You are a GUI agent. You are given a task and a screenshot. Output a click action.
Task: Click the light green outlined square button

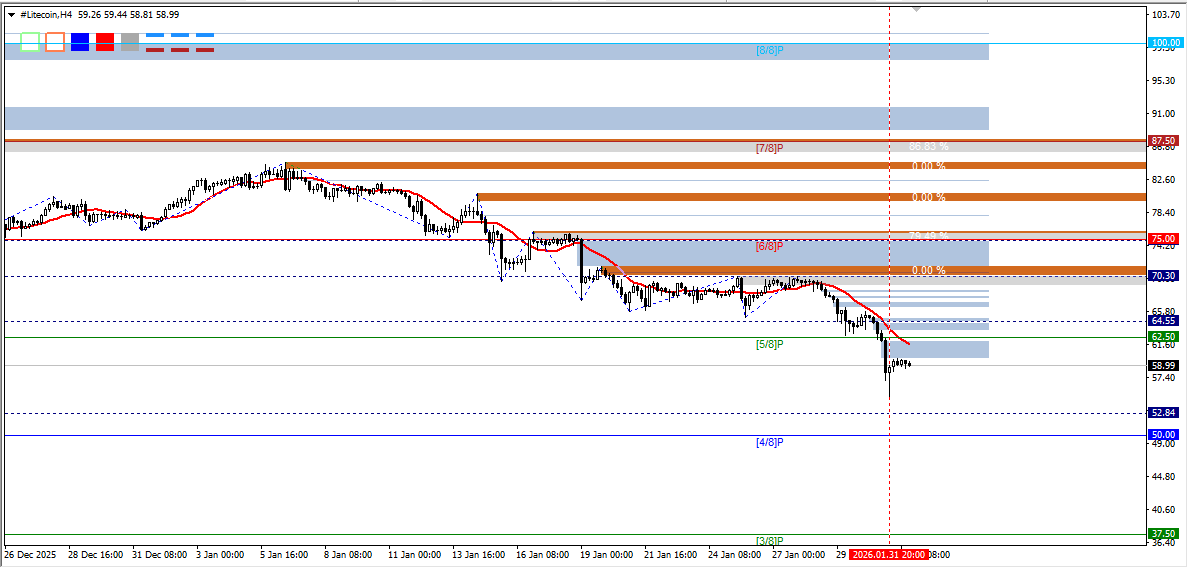30,42
